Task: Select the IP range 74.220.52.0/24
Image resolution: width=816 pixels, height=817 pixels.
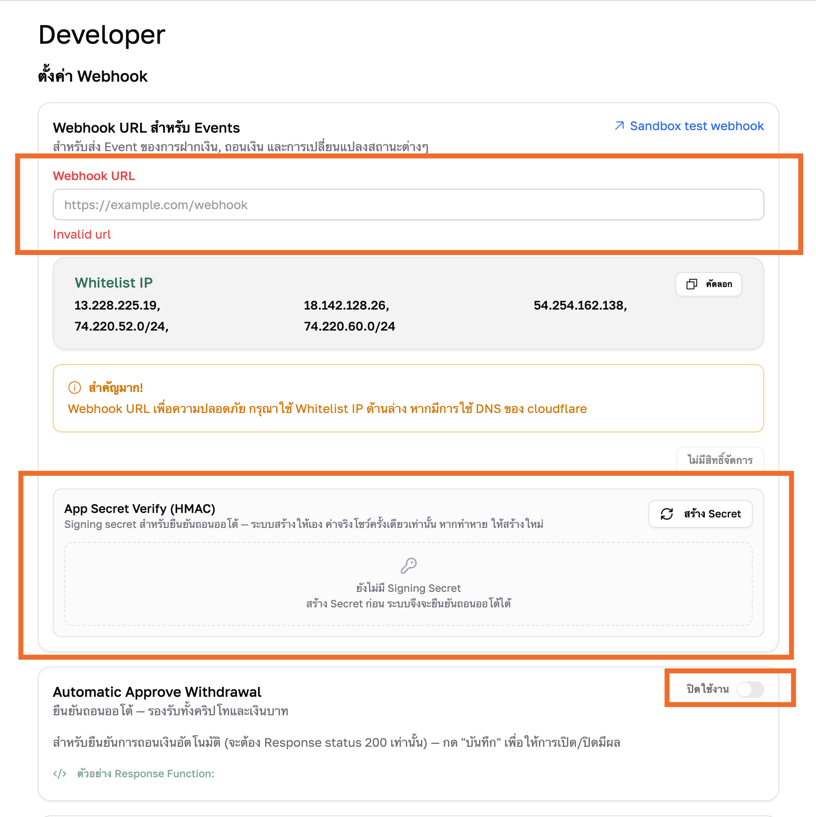Action: coord(121,327)
